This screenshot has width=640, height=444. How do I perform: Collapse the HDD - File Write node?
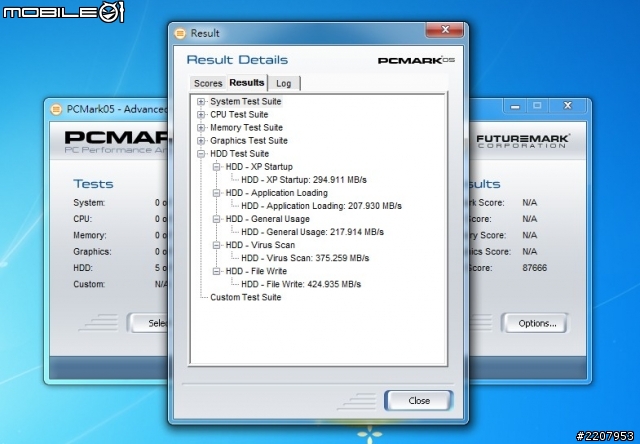click(216, 271)
